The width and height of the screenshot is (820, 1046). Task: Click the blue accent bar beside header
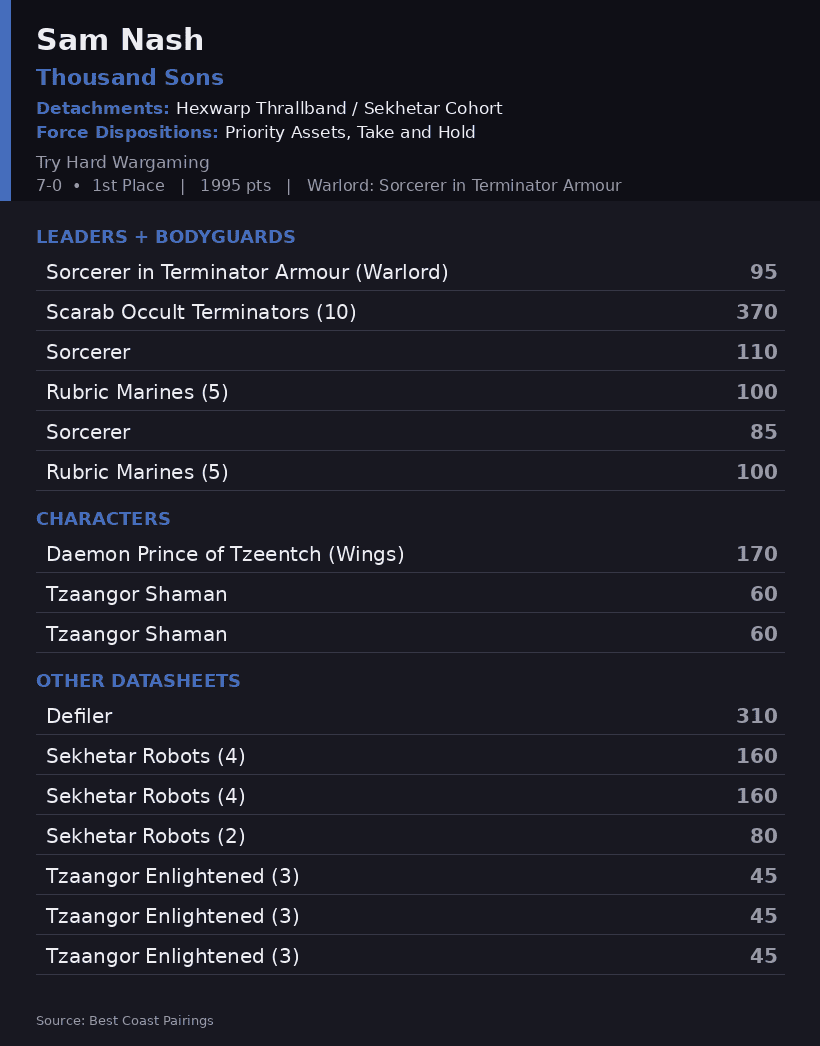[x=5, y=100]
